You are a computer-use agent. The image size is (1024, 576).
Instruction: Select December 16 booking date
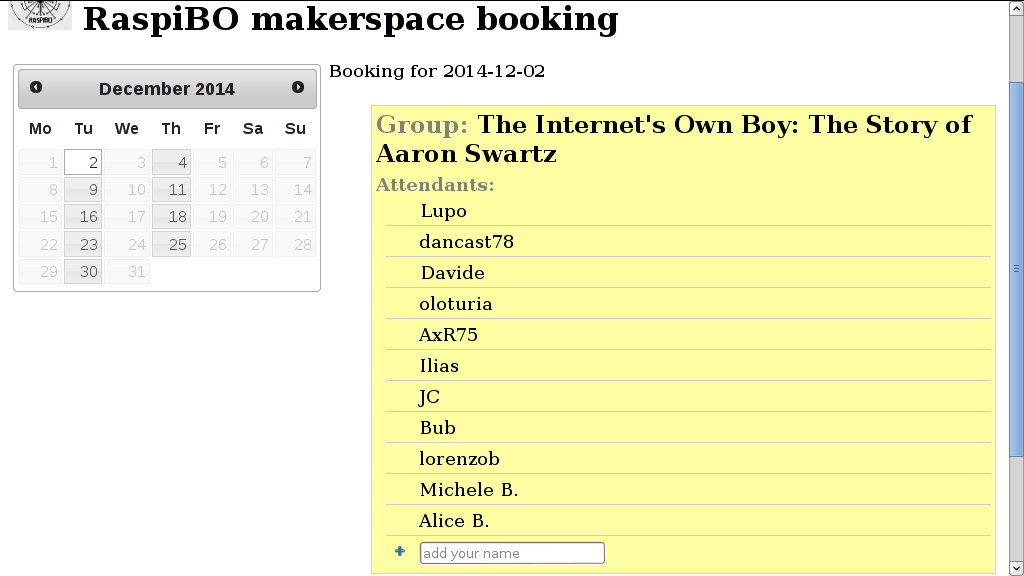[x=83, y=216]
